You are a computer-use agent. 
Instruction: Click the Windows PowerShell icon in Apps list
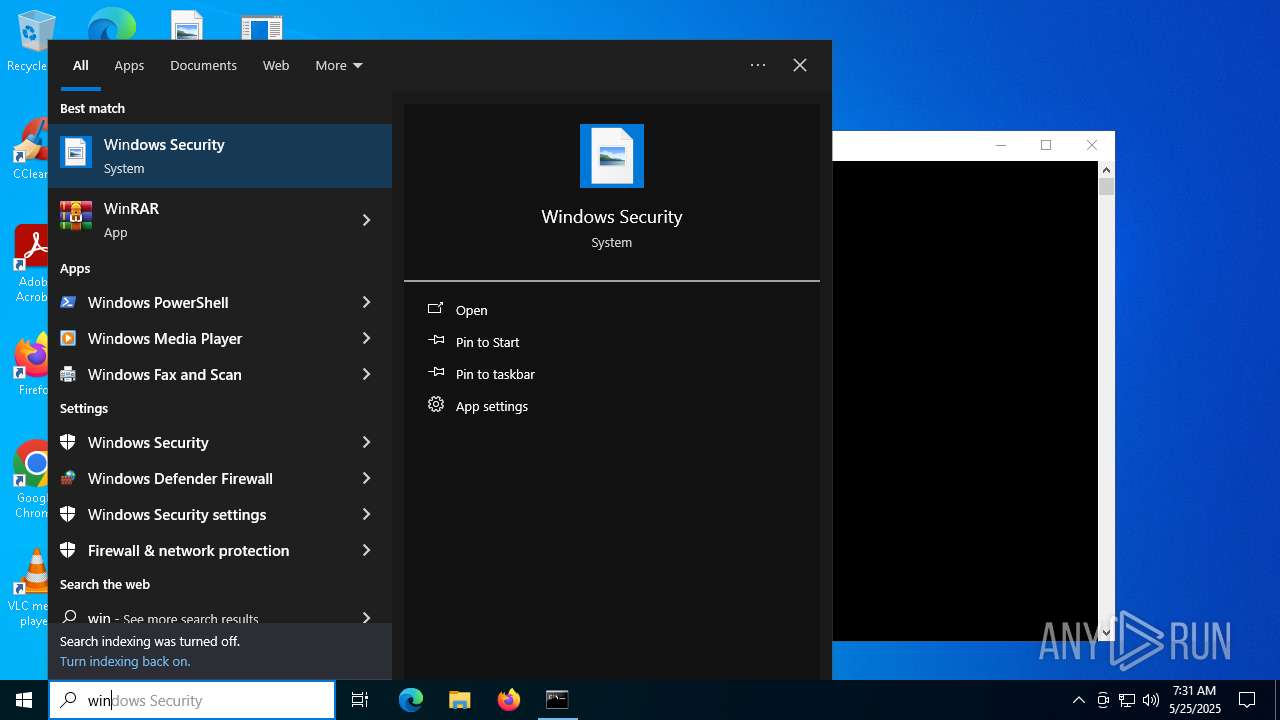point(68,302)
